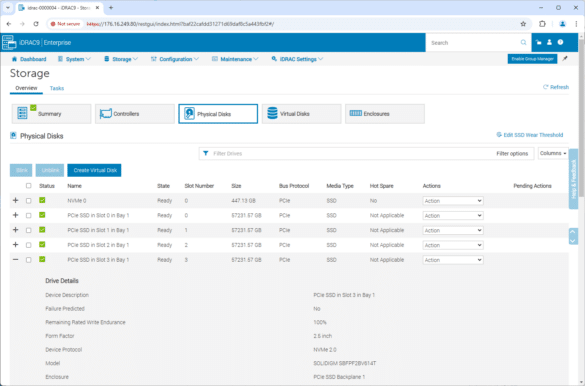
Task: Click the iDRAC9 server logo icon
Action: (x=9, y=43)
